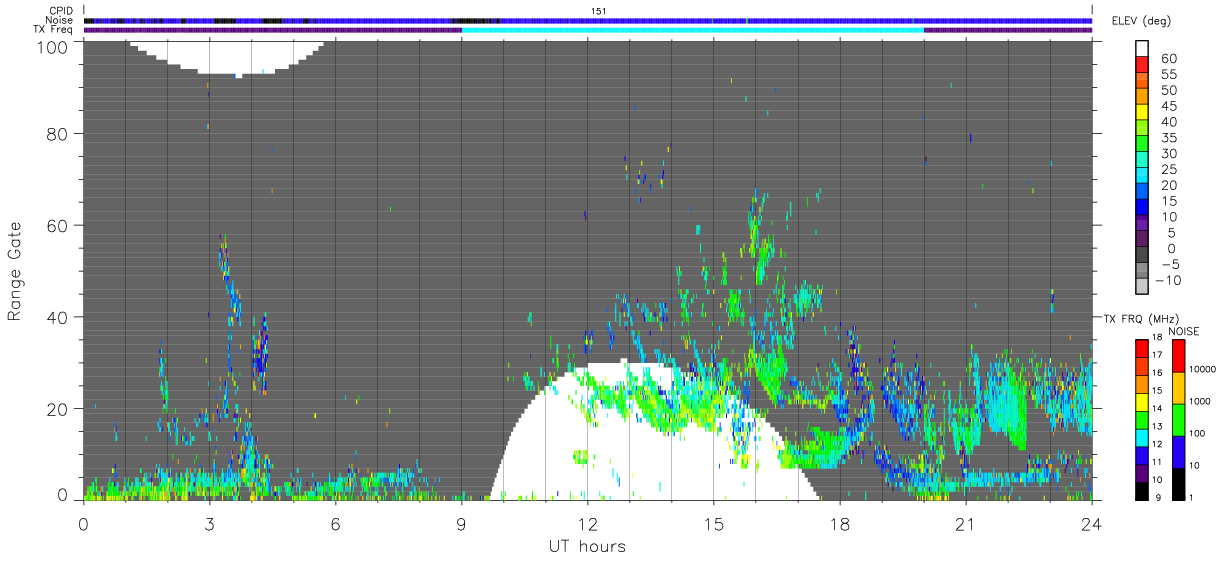Click the "40" tick on Range Gate axis
The width and height of the screenshot is (1228, 567).
(59, 317)
